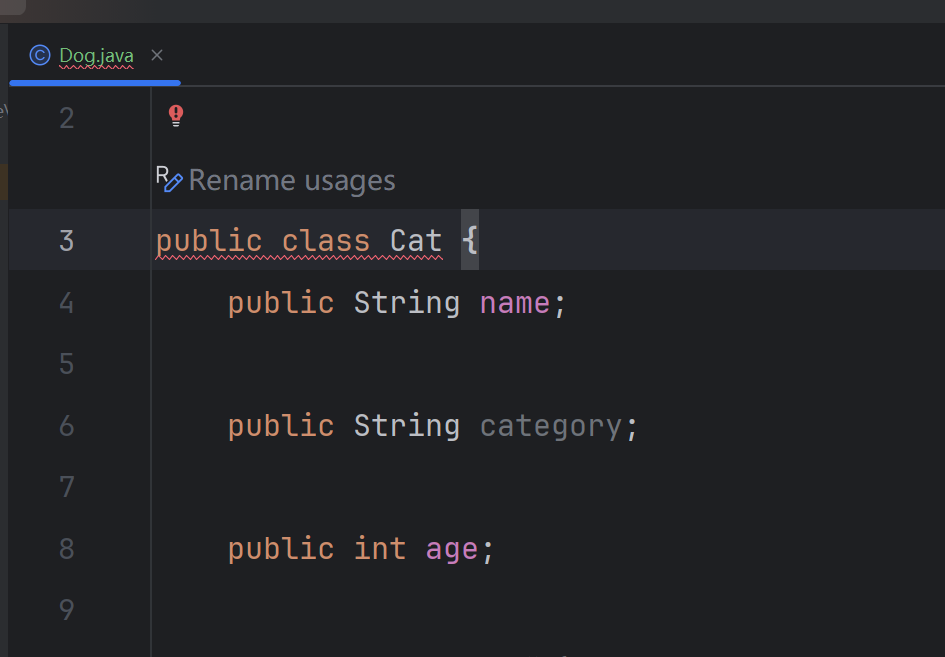Click line number 4 in gutter
This screenshot has width=945, height=657.
point(67,303)
